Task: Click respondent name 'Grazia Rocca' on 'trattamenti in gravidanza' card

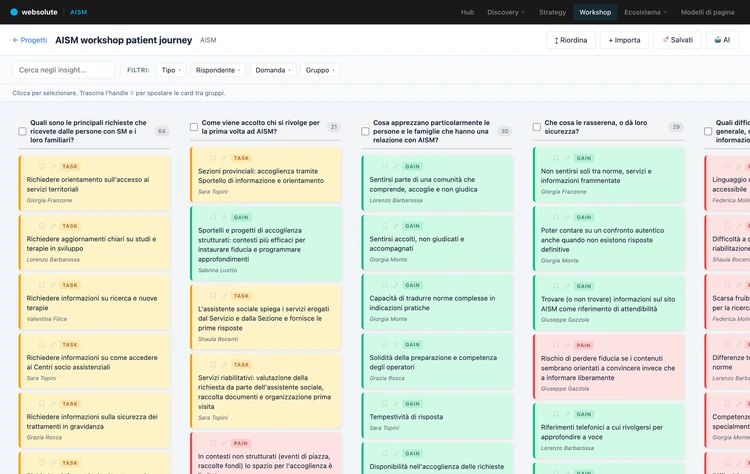Action: click(44, 438)
